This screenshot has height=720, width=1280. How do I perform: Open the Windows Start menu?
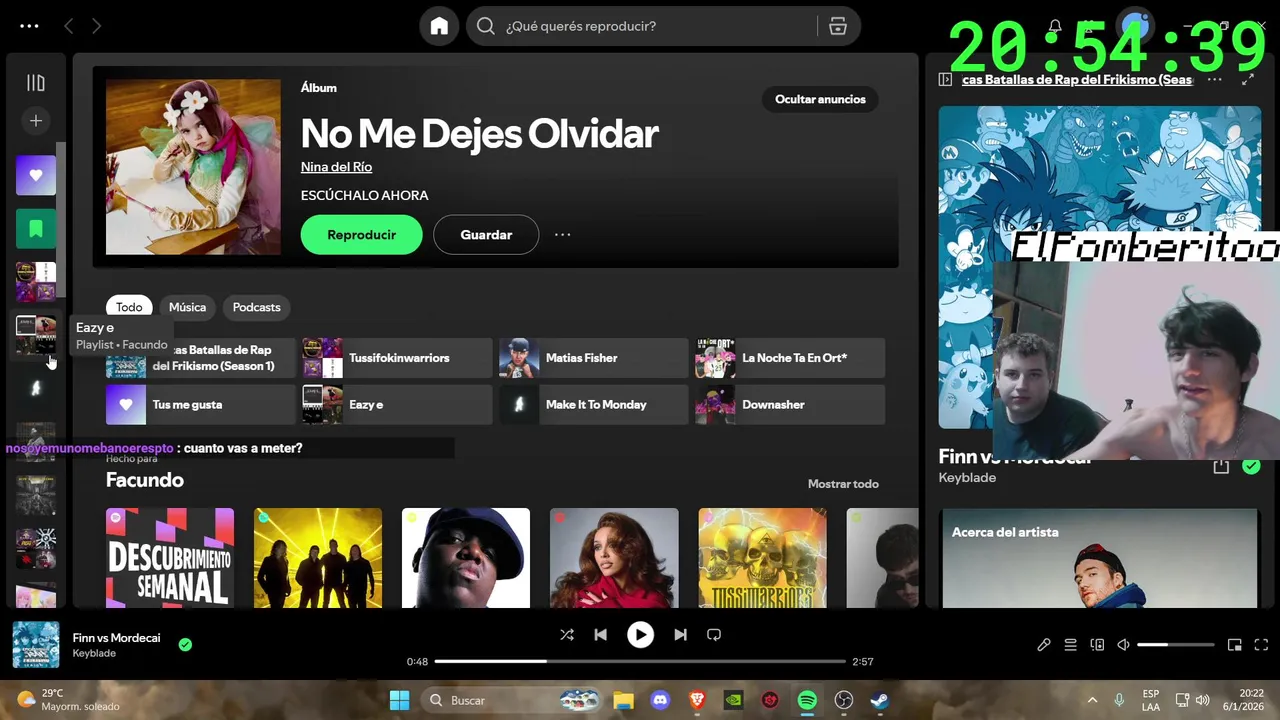[x=399, y=700]
